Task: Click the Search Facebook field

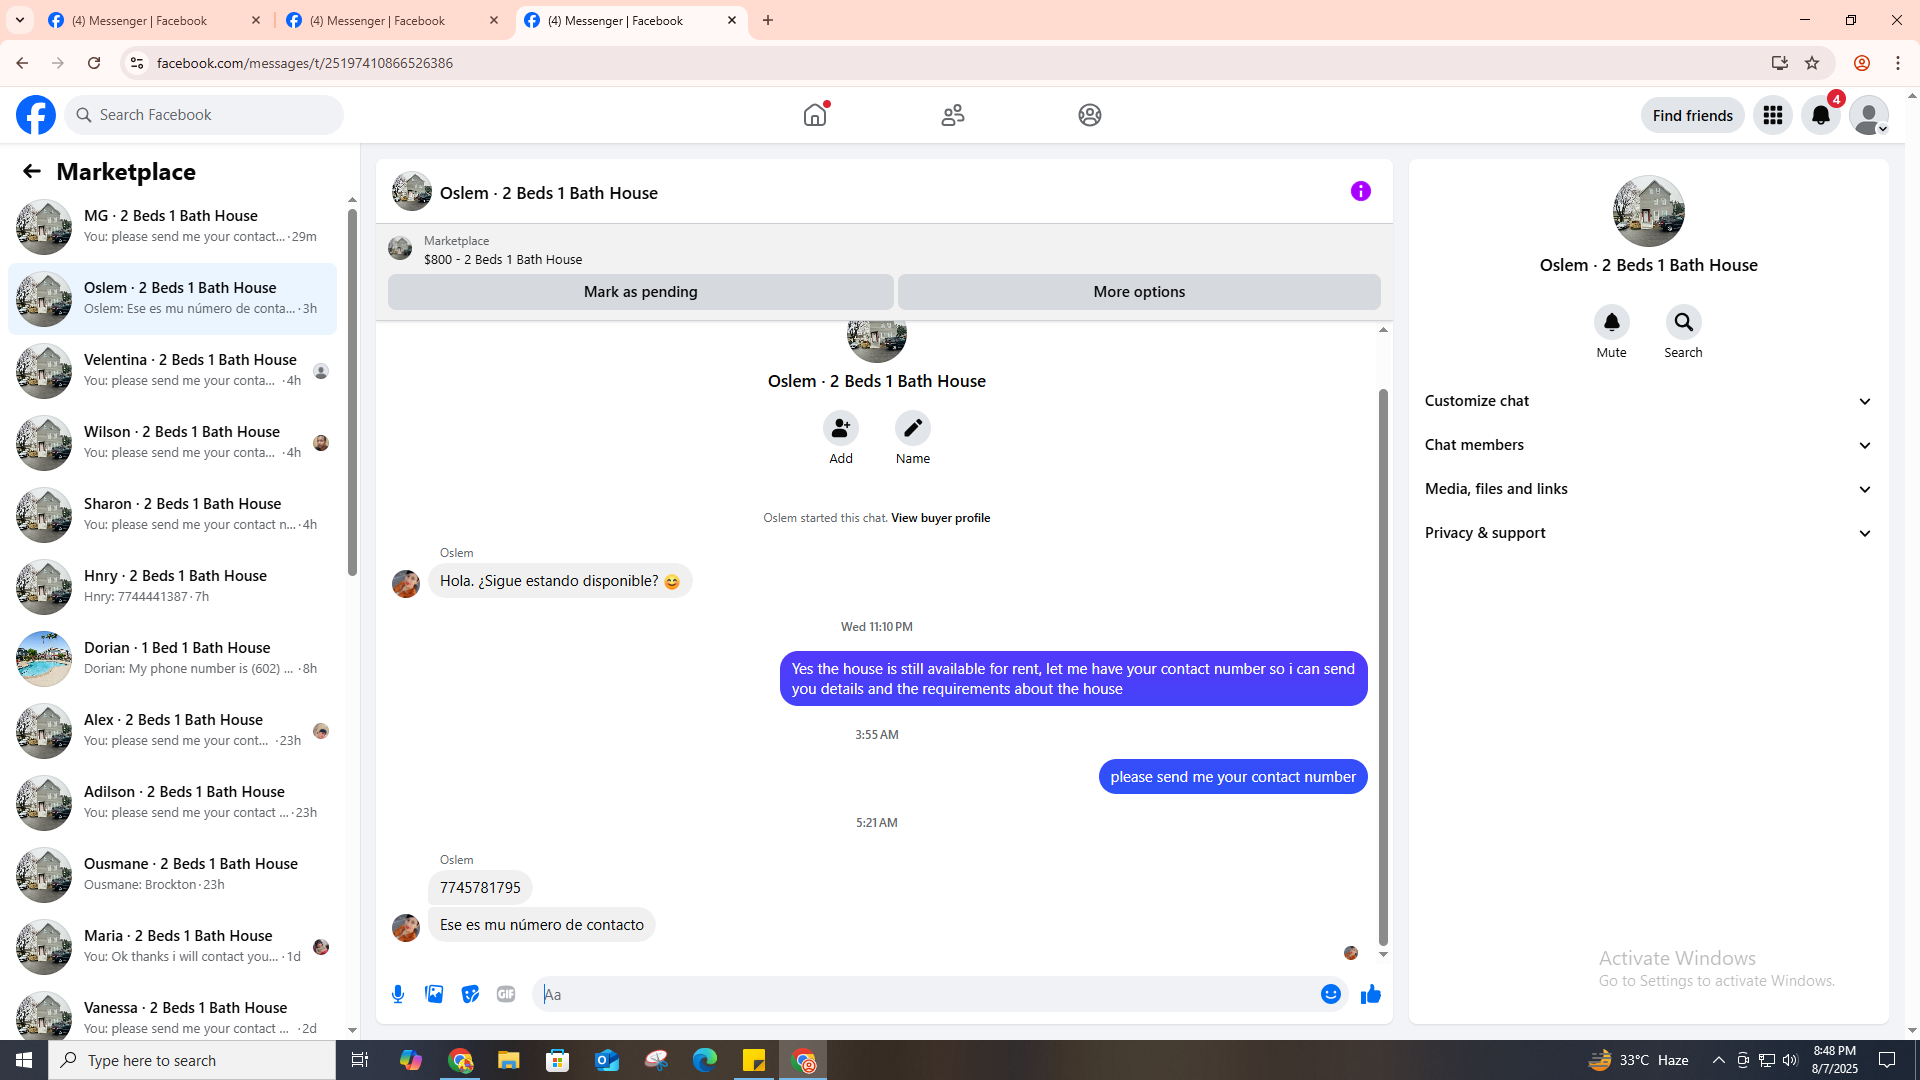Action: 204,115
